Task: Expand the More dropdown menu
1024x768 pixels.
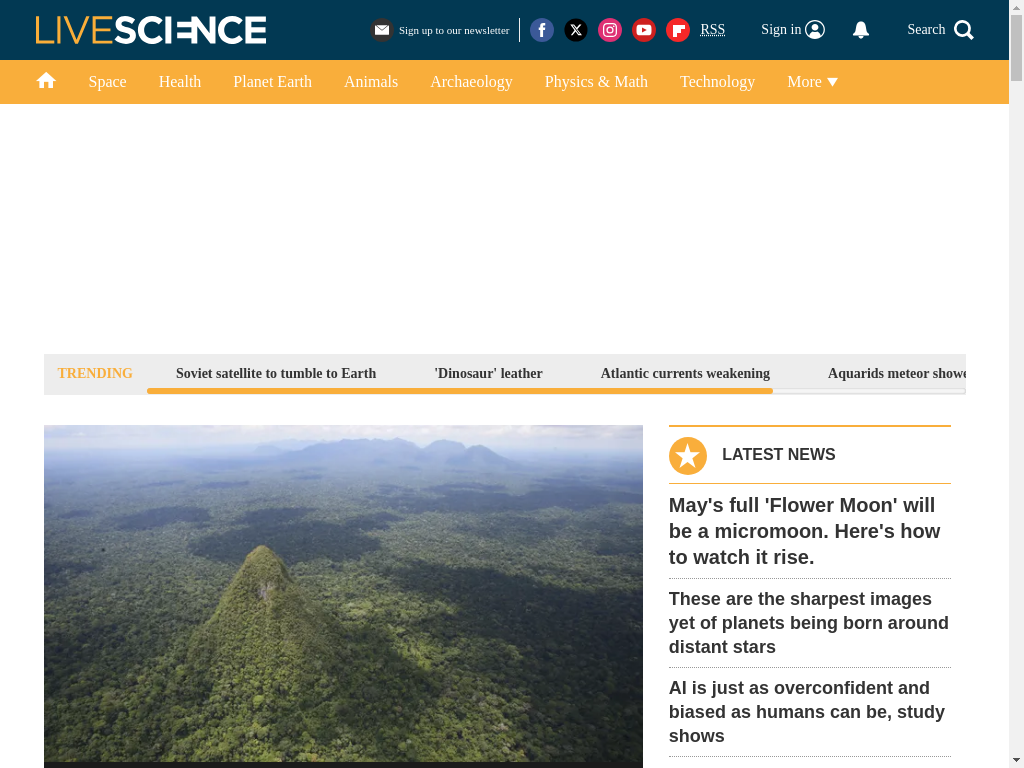Action: coord(812,82)
